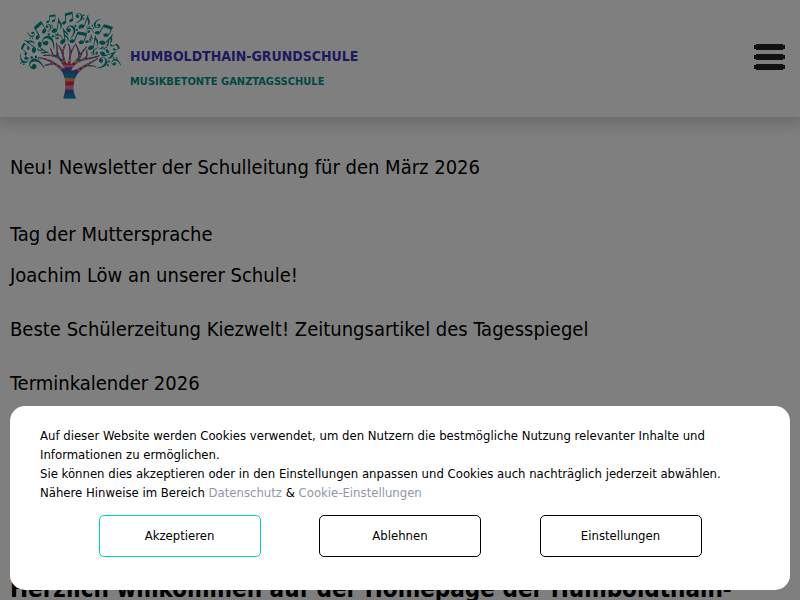This screenshot has height=600, width=800.
Task: Click the dimmed page area below Terminkalender
Action: click(x=500, y=396)
